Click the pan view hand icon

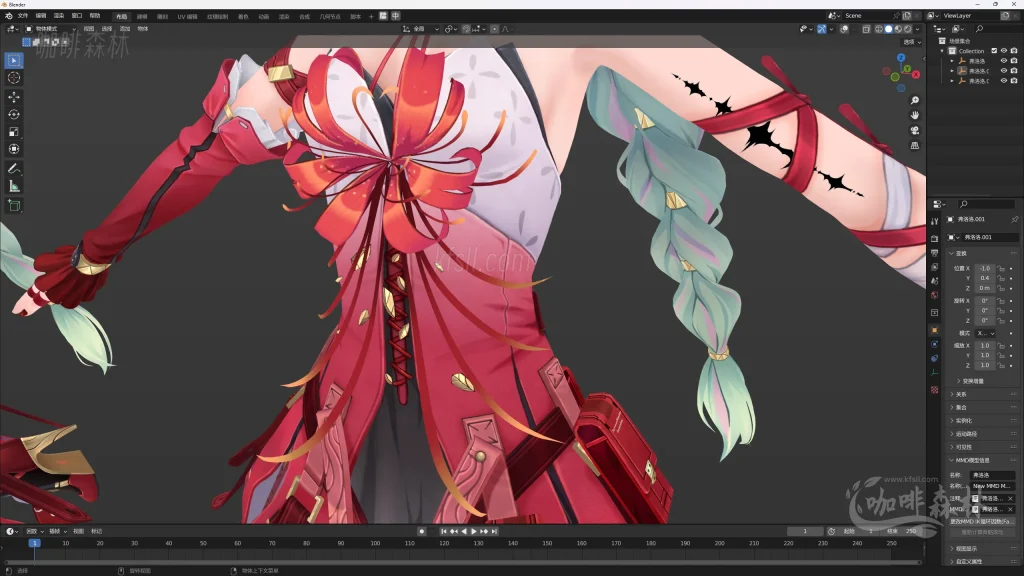point(914,115)
